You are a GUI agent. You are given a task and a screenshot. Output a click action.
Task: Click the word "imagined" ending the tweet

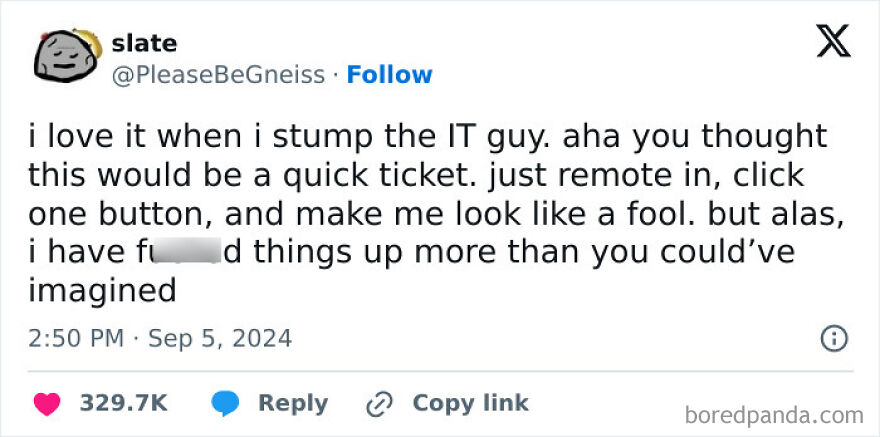pos(102,291)
